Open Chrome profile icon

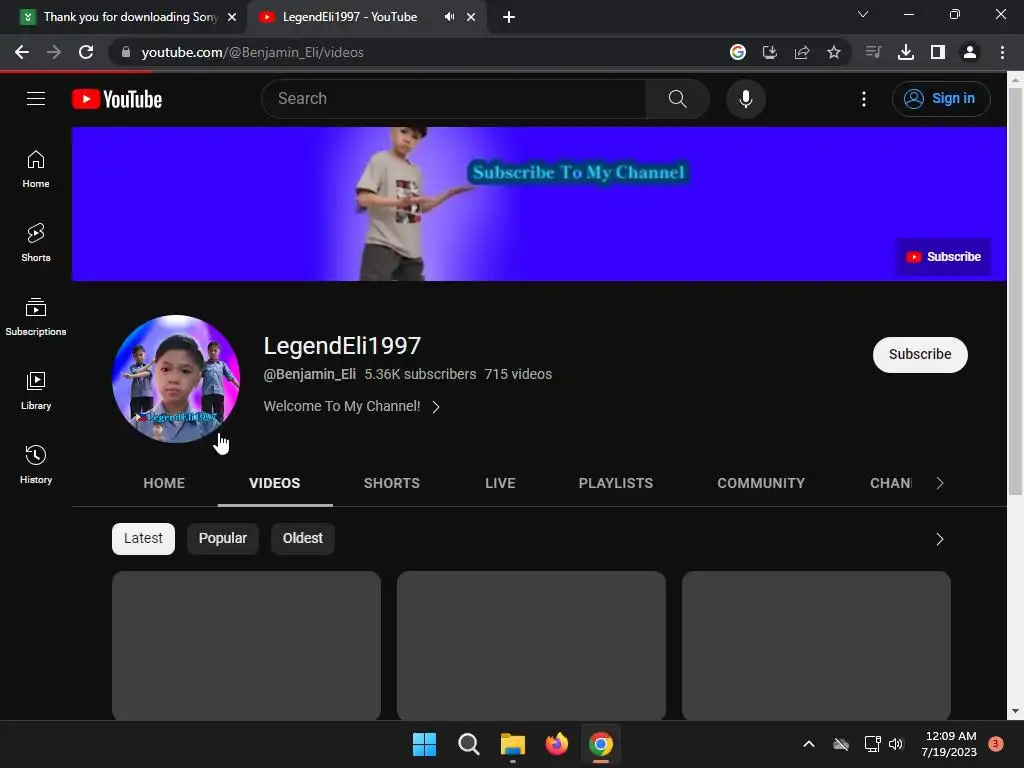tap(970, 52)
